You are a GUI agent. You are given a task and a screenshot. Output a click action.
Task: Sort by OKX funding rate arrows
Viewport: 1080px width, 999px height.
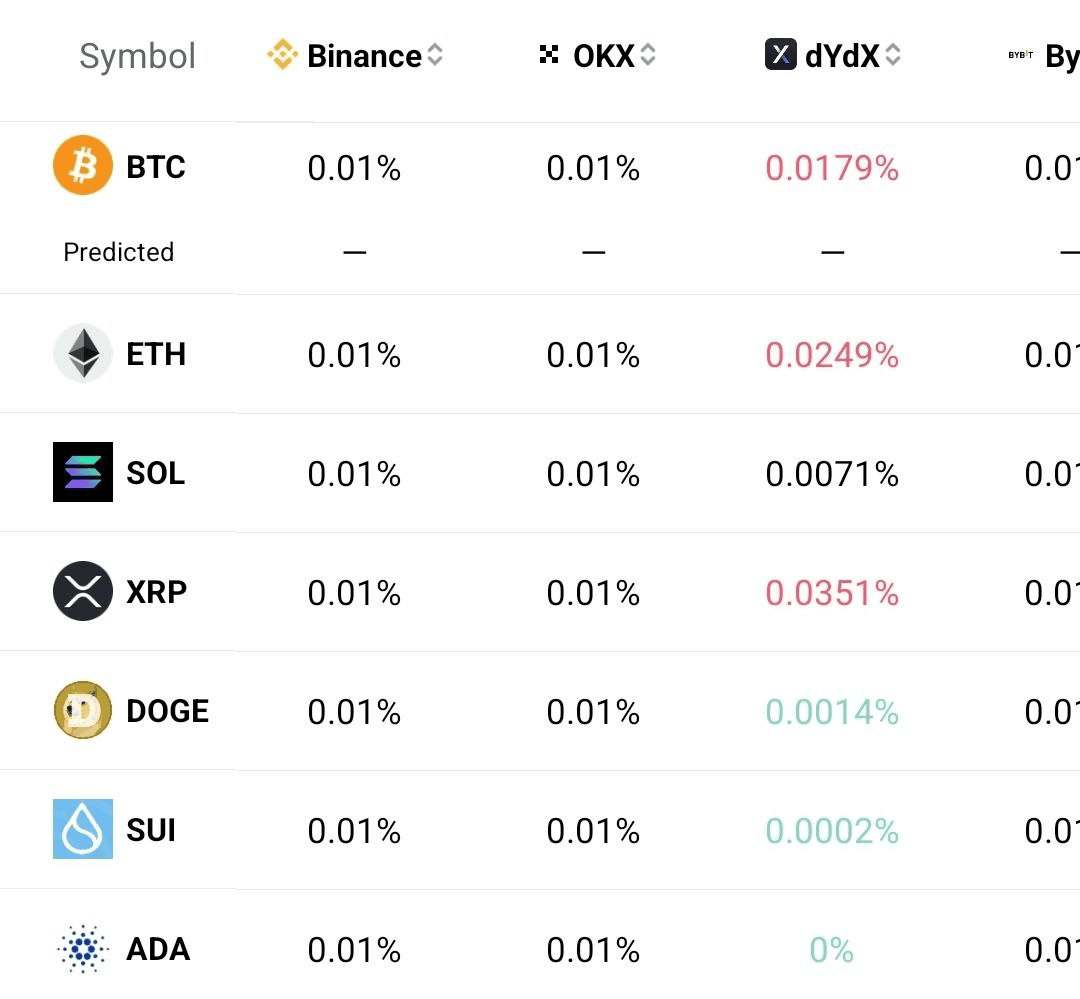647,54
